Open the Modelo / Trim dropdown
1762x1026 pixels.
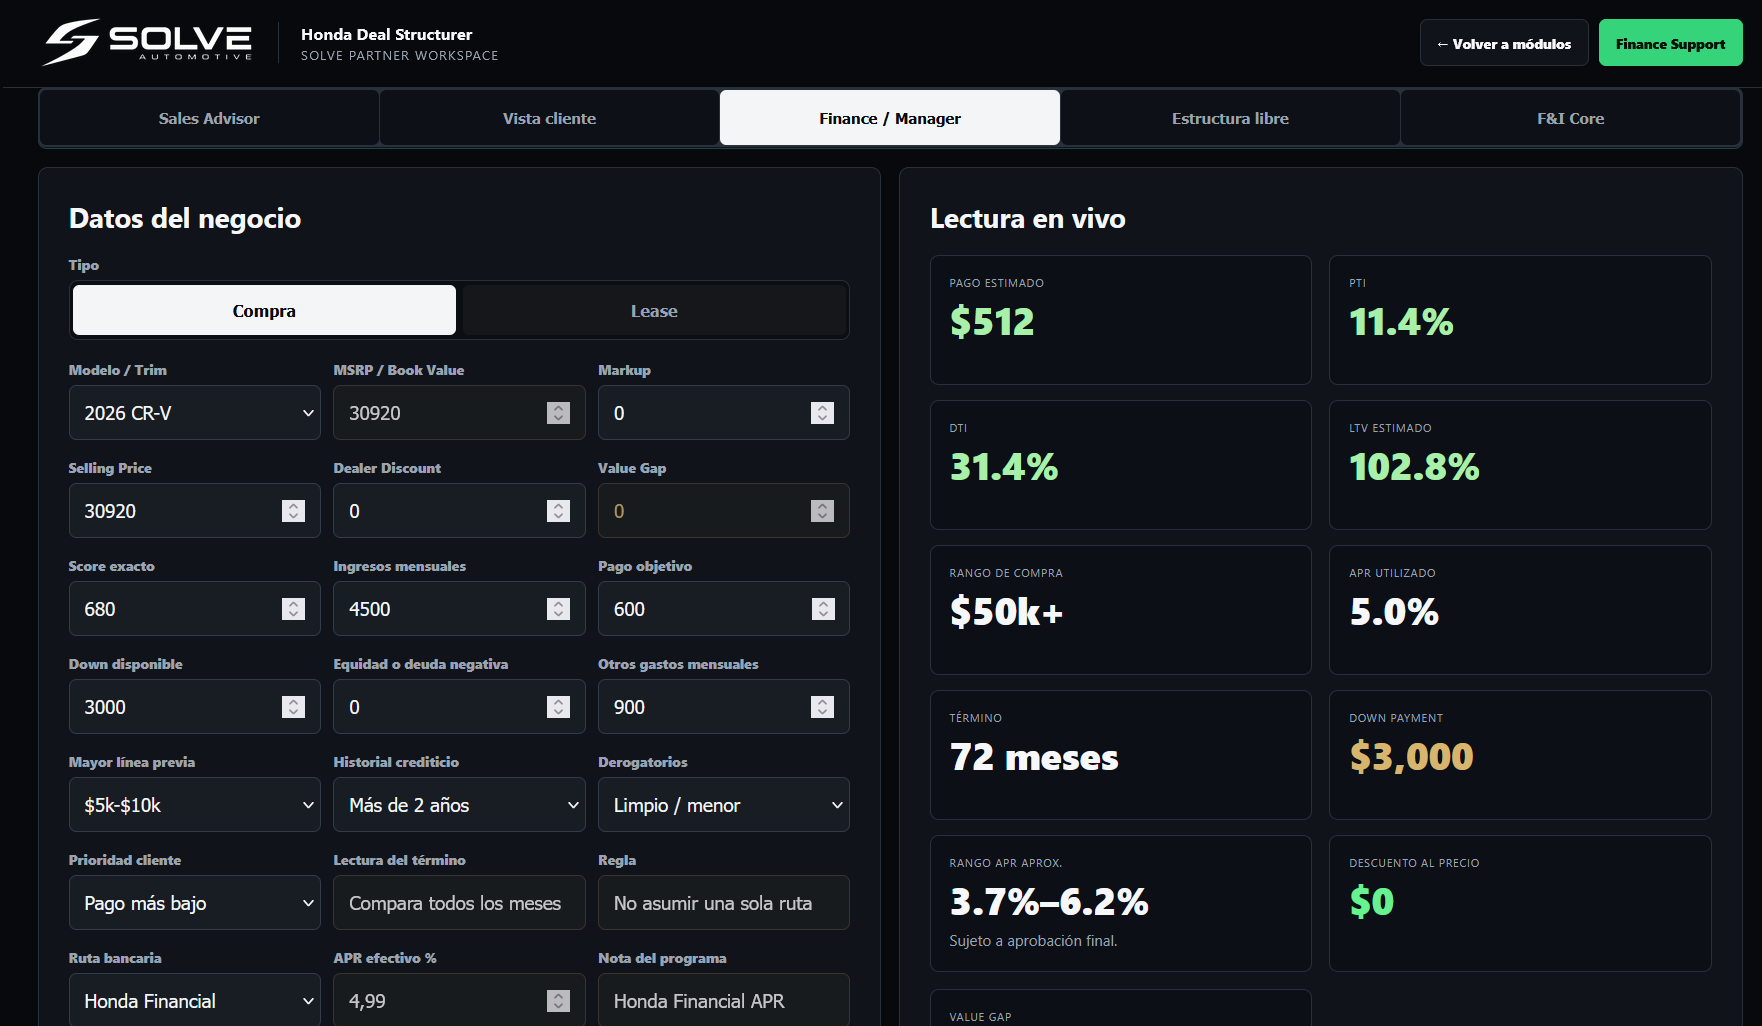coord(194,413)
